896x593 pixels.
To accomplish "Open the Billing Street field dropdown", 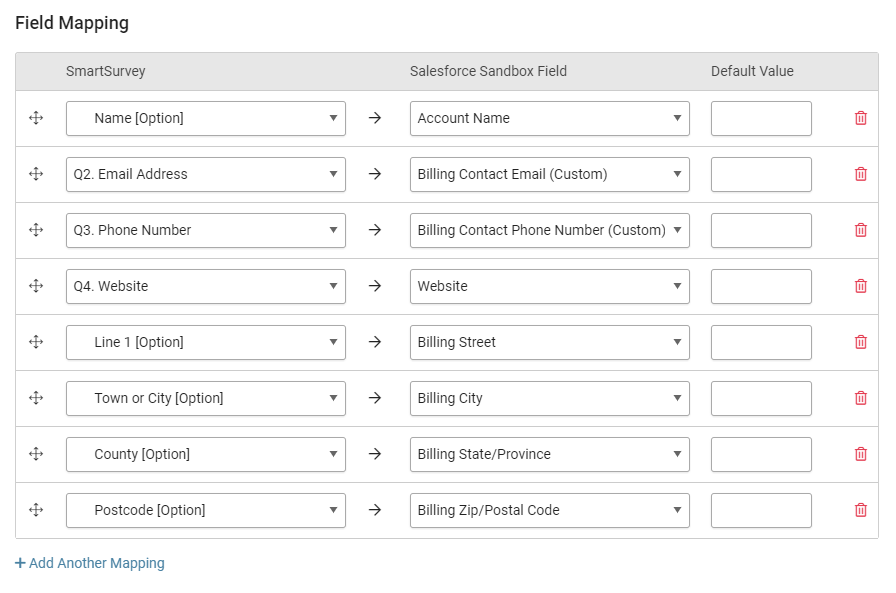I will tap(550, 342).
